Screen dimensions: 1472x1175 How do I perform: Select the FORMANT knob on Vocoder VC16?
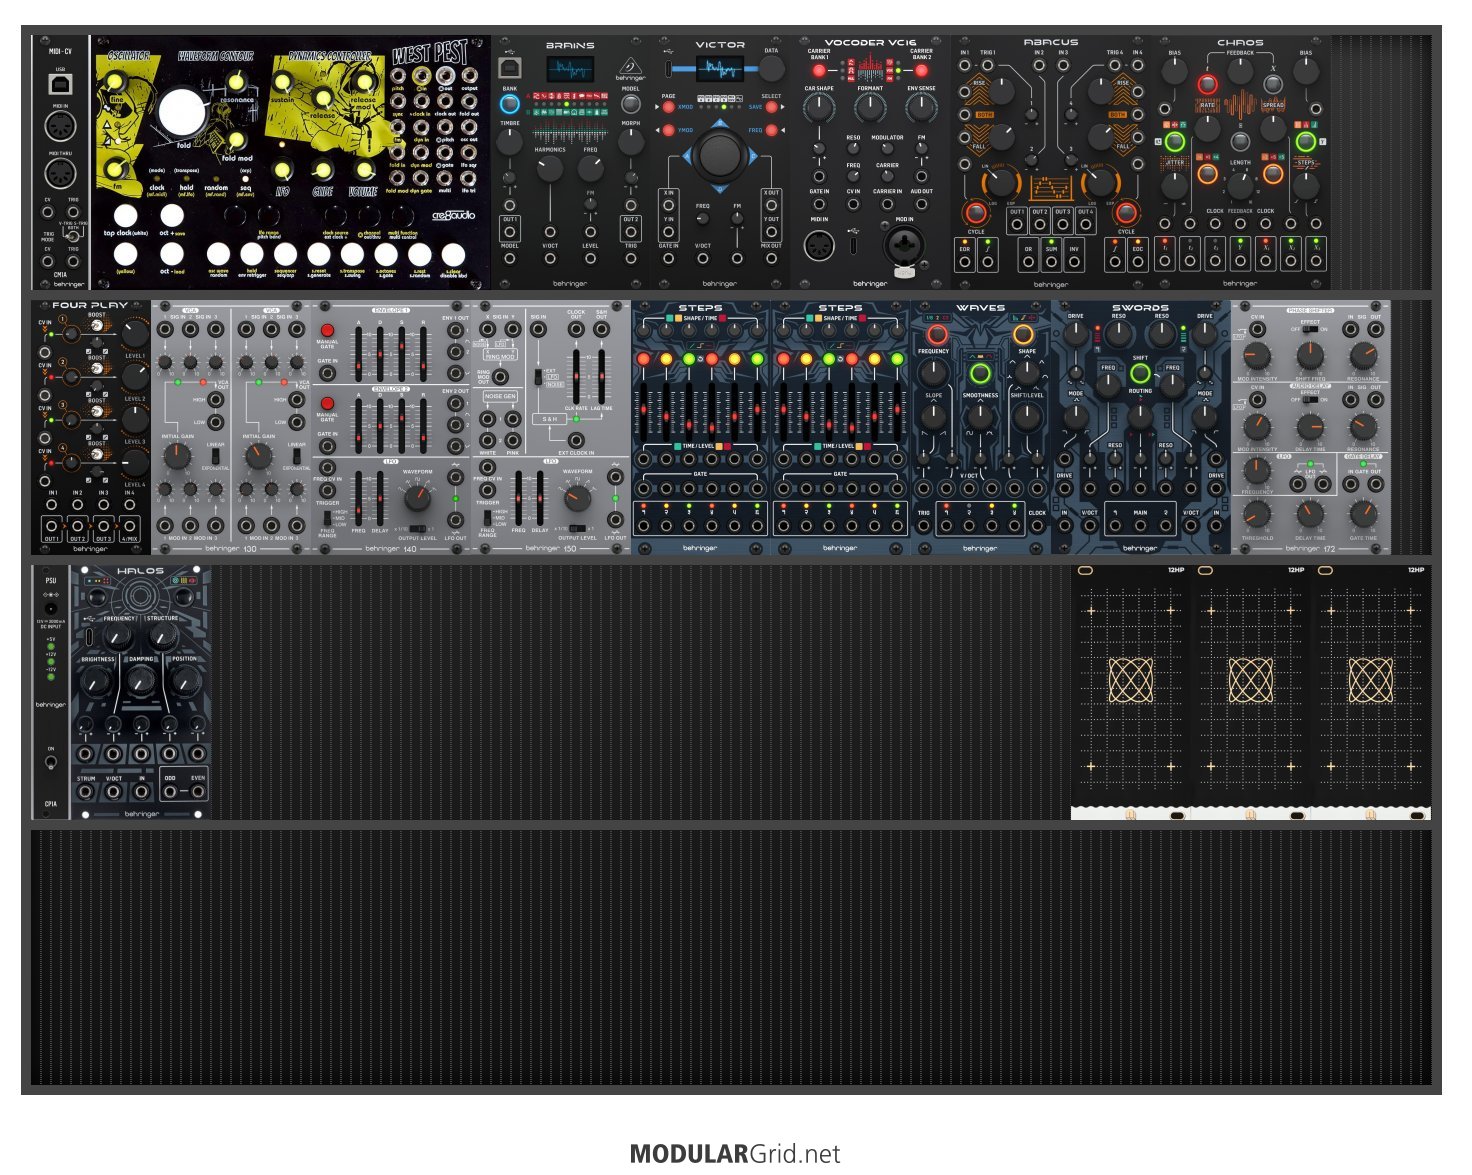[870, 107]
